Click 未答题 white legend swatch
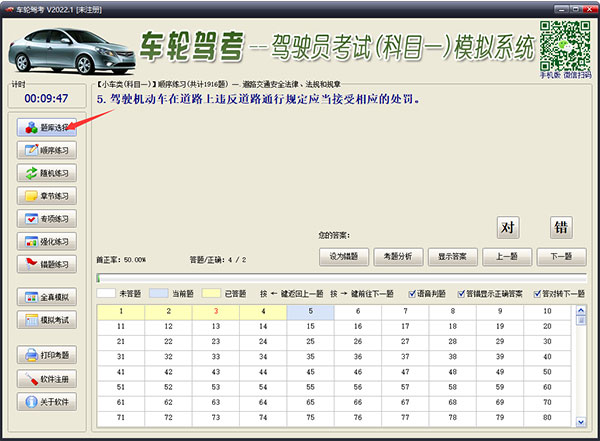Image resolution: width=600 pixels, height=441 pixels. click(106, 293)
